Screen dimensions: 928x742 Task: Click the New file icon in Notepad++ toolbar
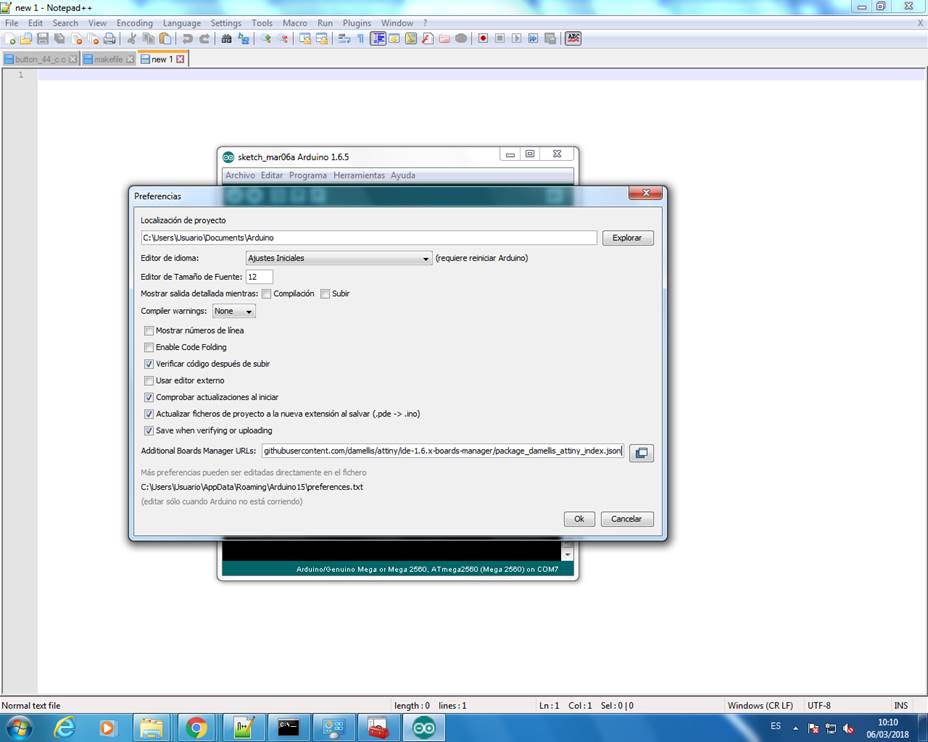click(10, 39)
